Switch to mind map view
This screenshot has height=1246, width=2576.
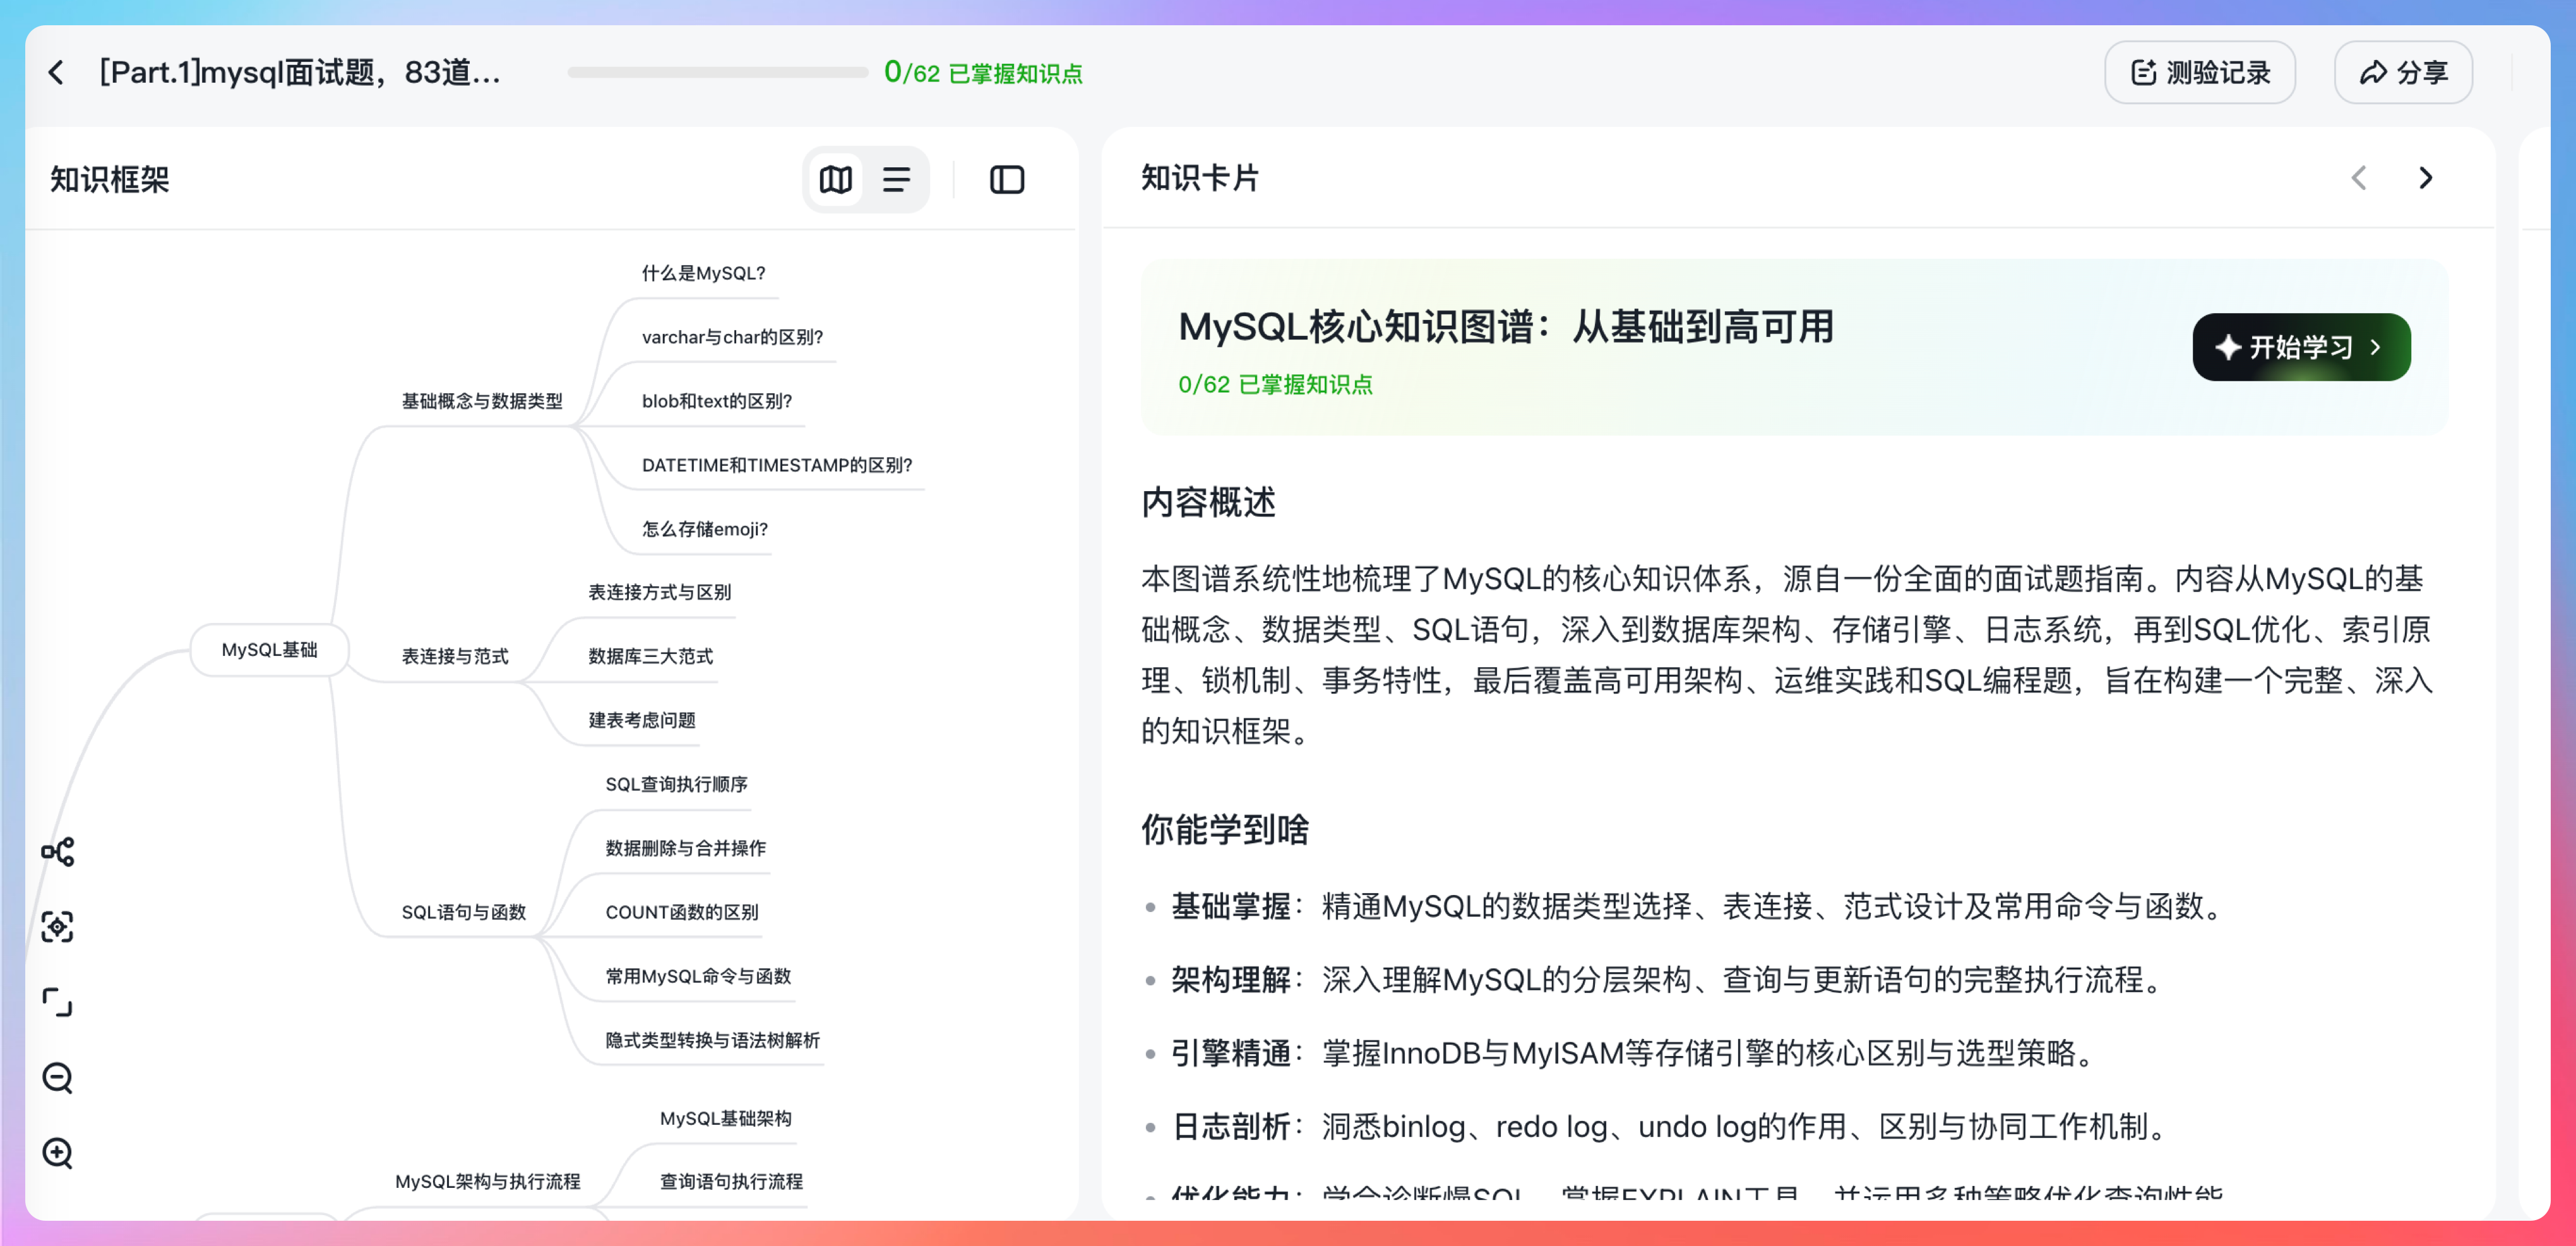click(836, 180)
